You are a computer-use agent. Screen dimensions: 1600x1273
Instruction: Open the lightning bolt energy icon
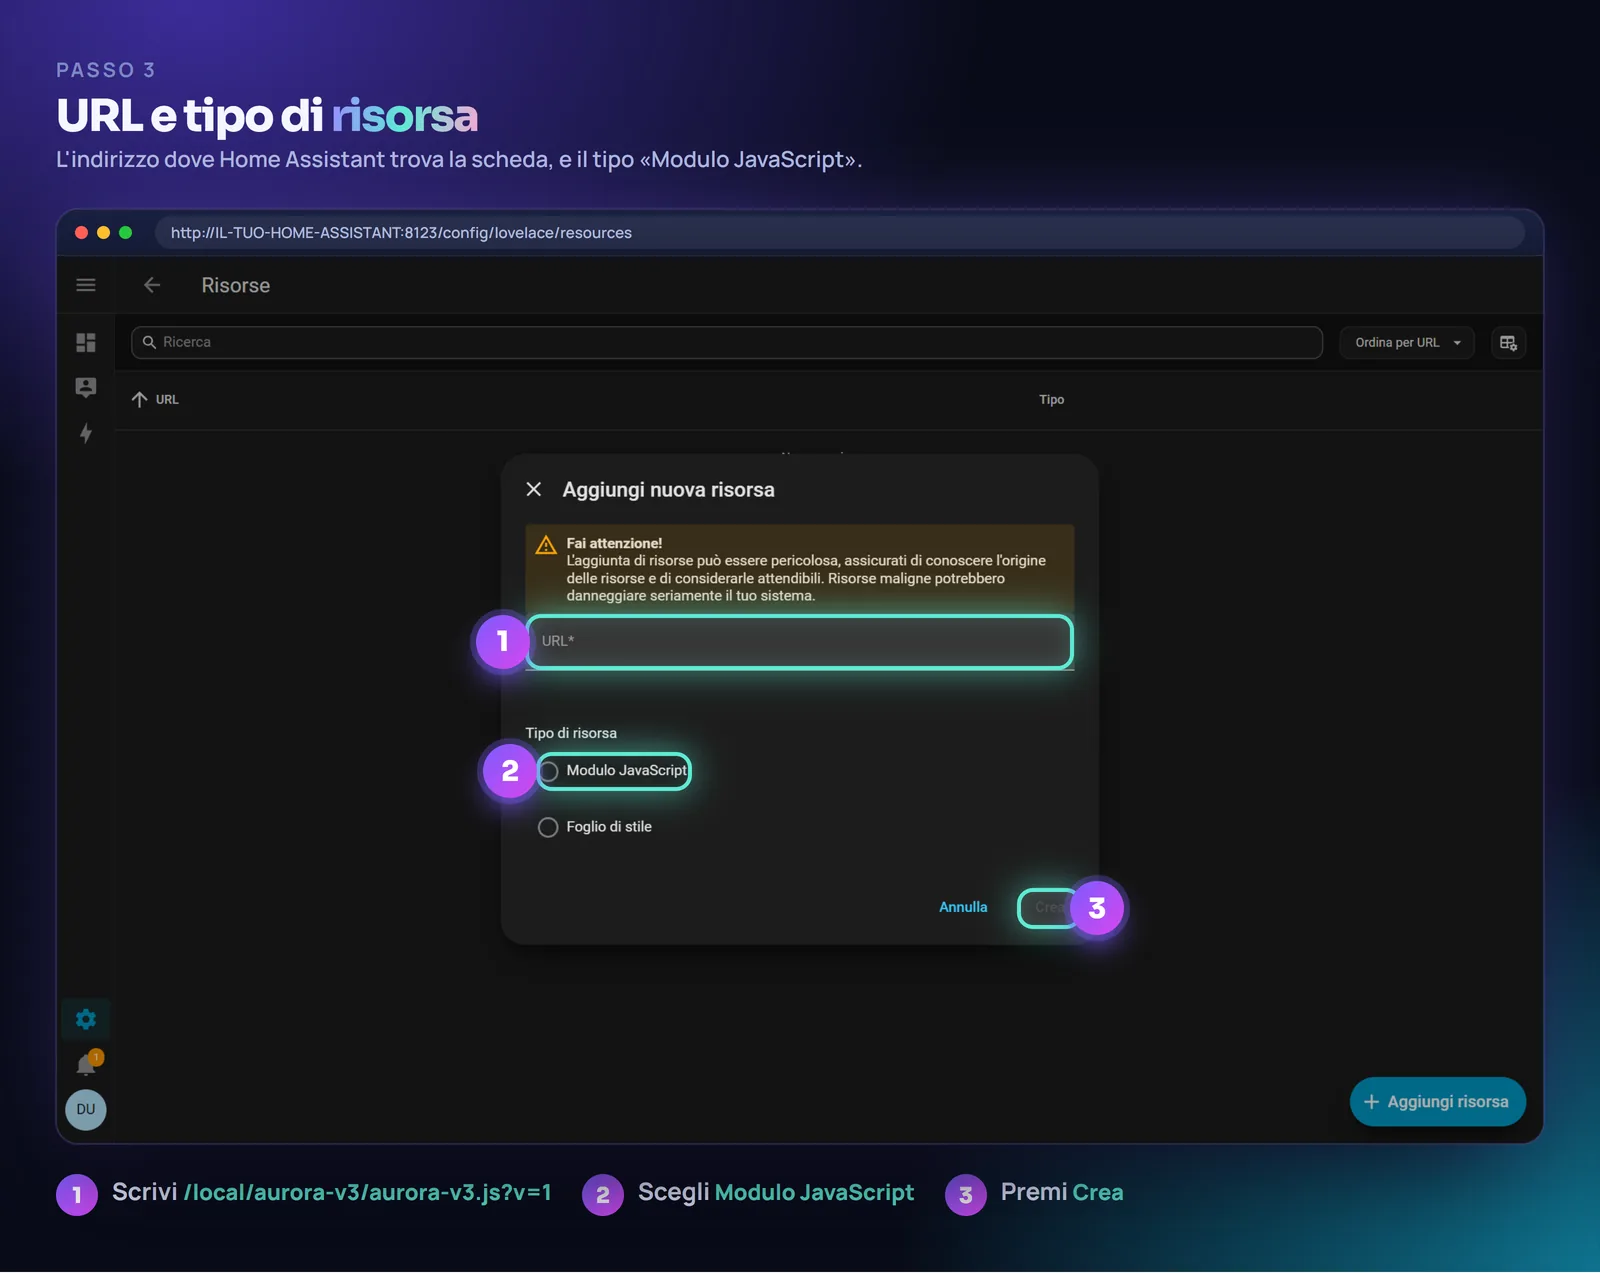tap(86, 433)
